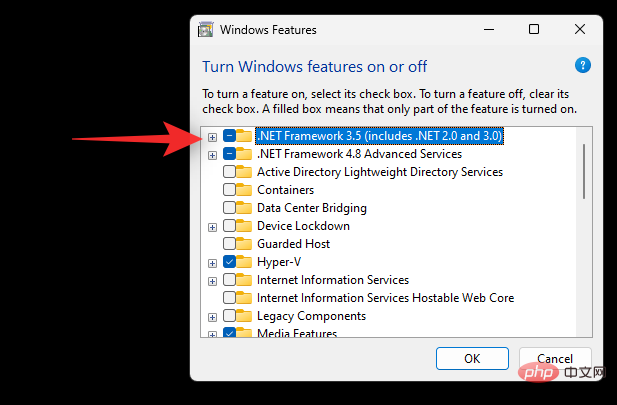This screenshot has height=405, width=617.
Task: Check the Guarded Host checkbox
Action: tap(230, 244)
